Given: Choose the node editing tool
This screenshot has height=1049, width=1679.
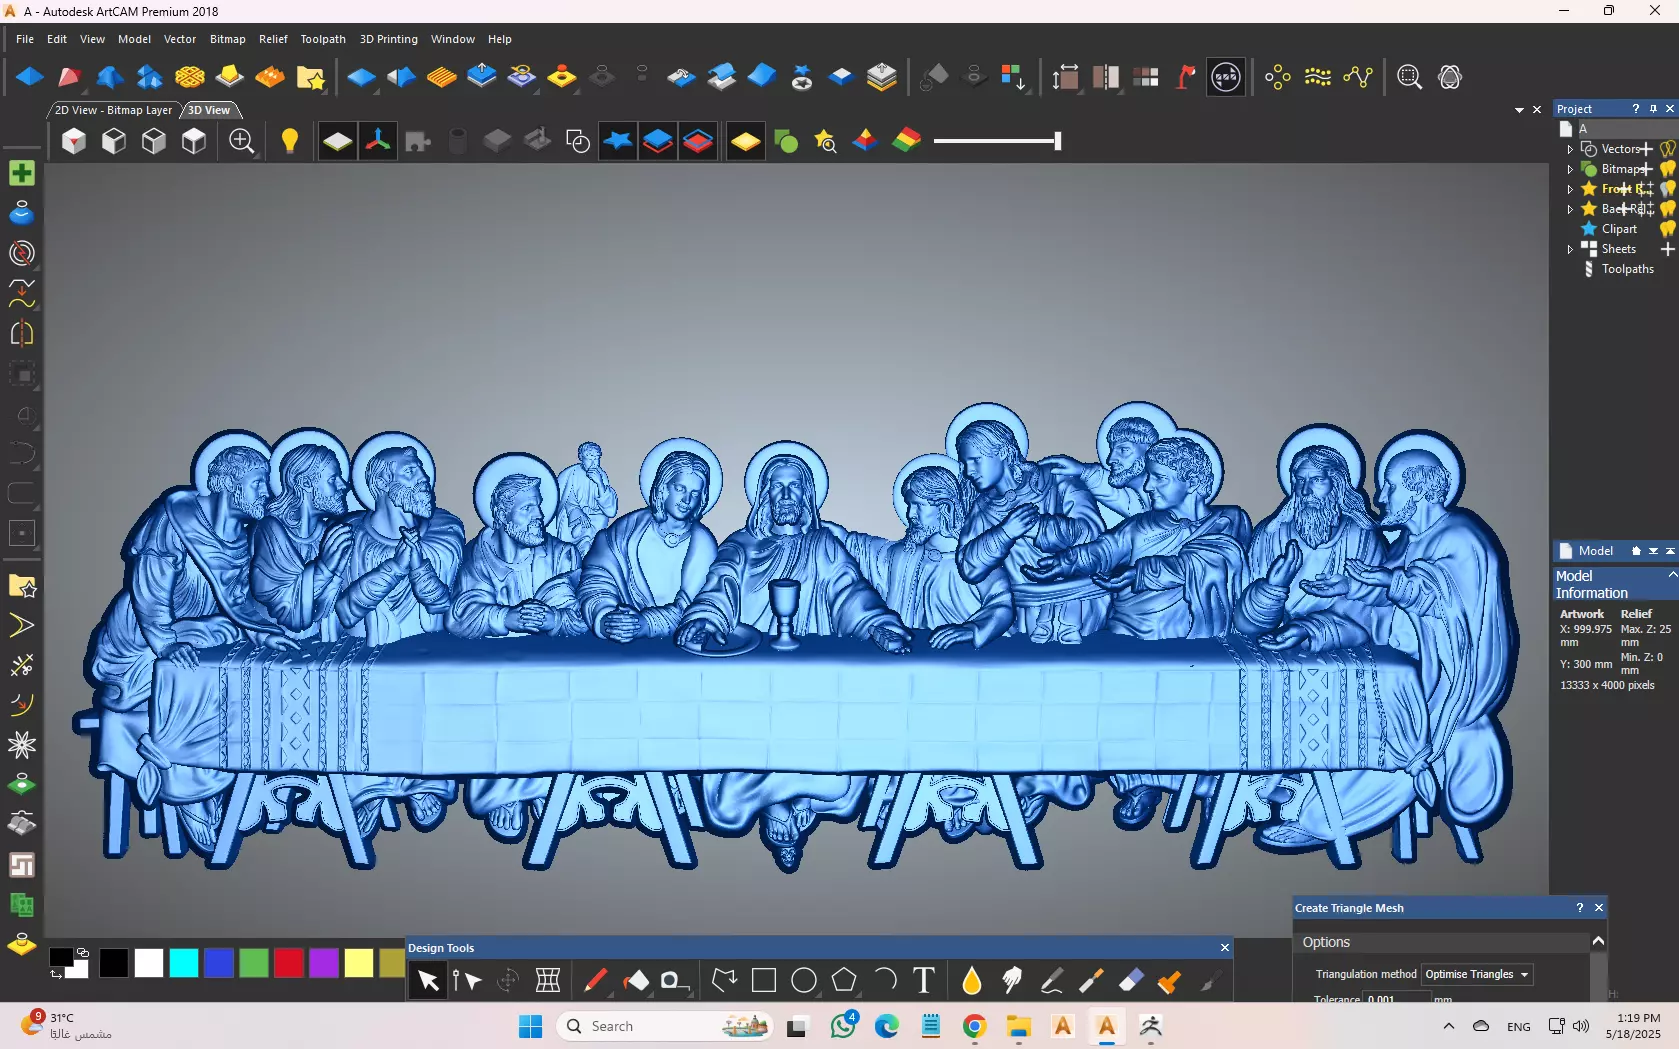Looking at the screenshot, I should point(467,980).
